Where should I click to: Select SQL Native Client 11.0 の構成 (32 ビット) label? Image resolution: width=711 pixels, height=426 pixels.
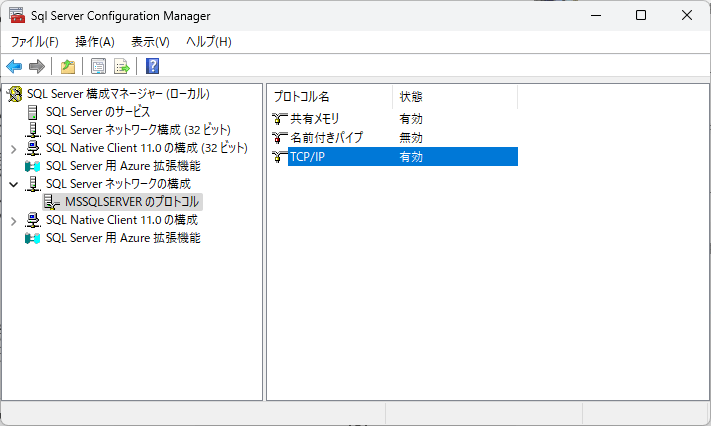[147, 148]
